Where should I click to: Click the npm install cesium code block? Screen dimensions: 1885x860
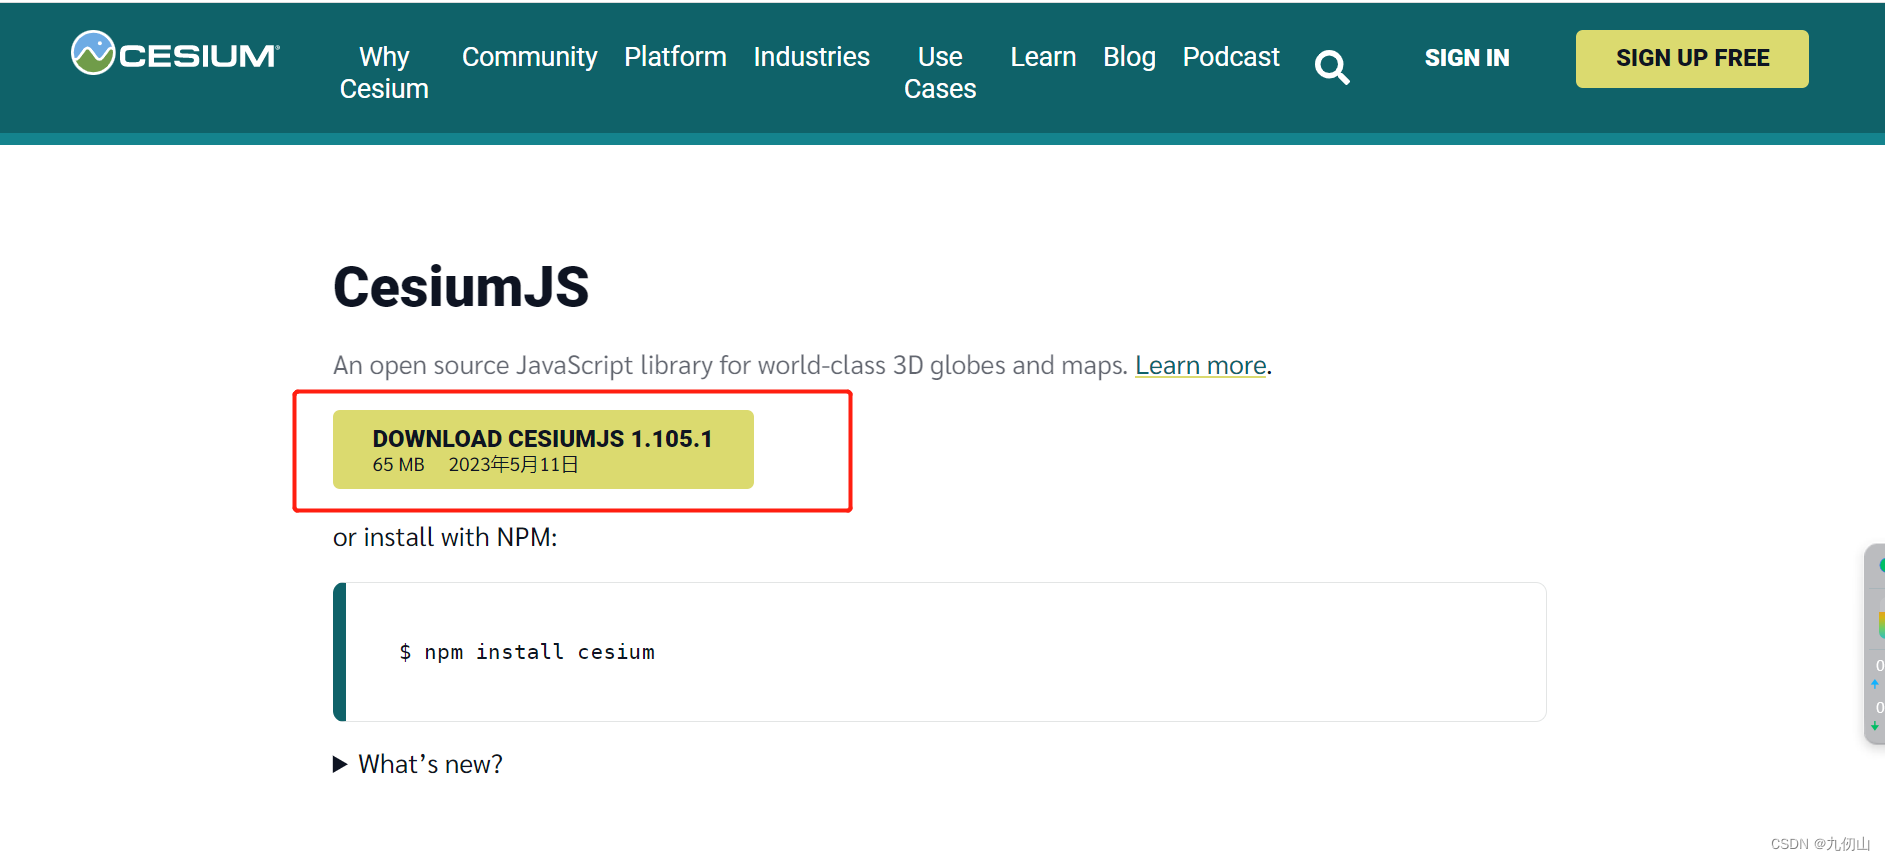coord(940,652)
